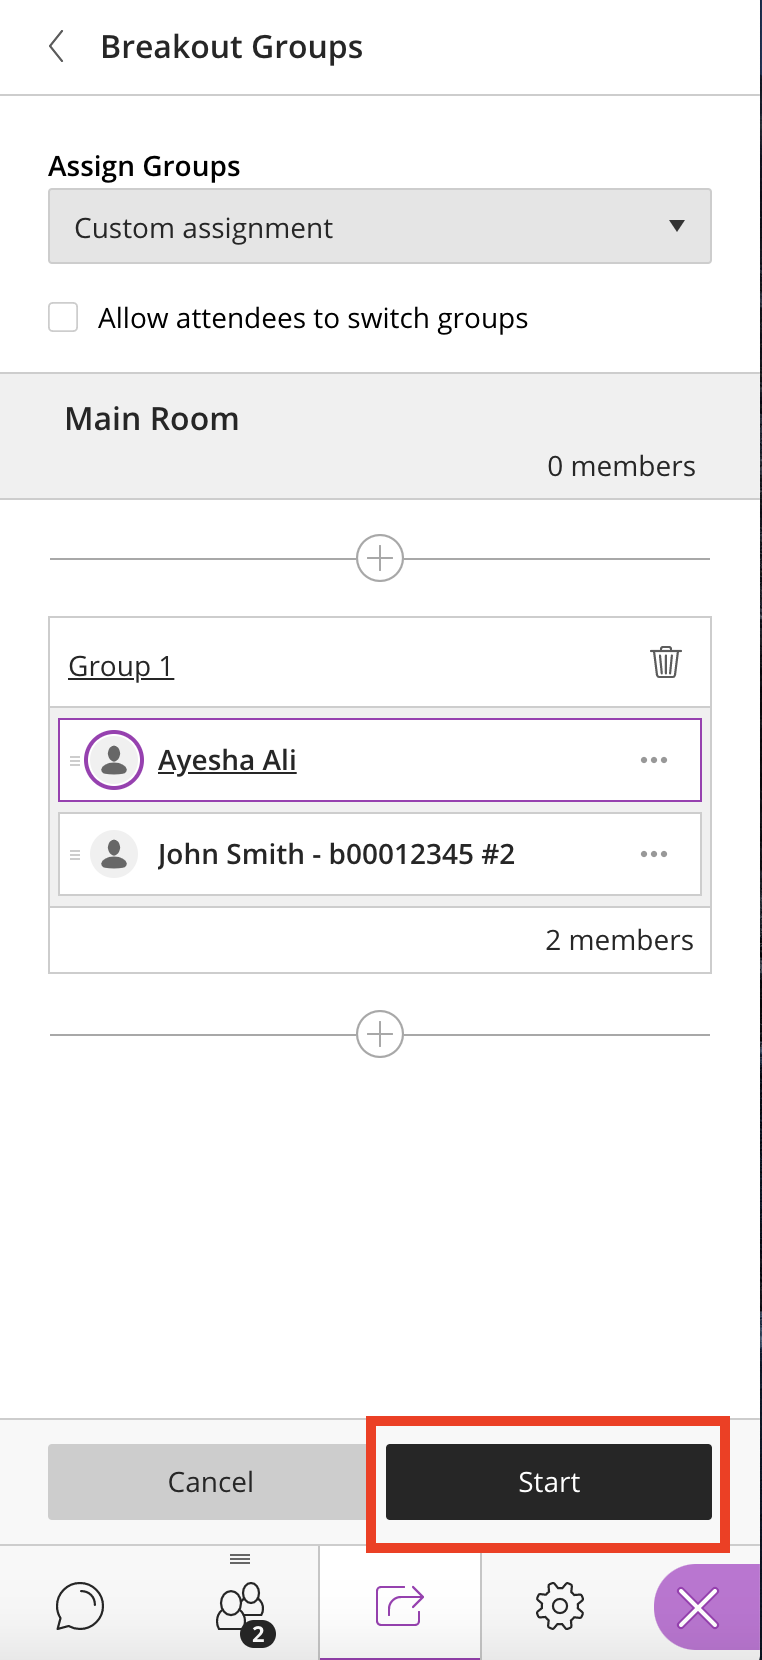Open the settings gear icon

point(560,1606)
